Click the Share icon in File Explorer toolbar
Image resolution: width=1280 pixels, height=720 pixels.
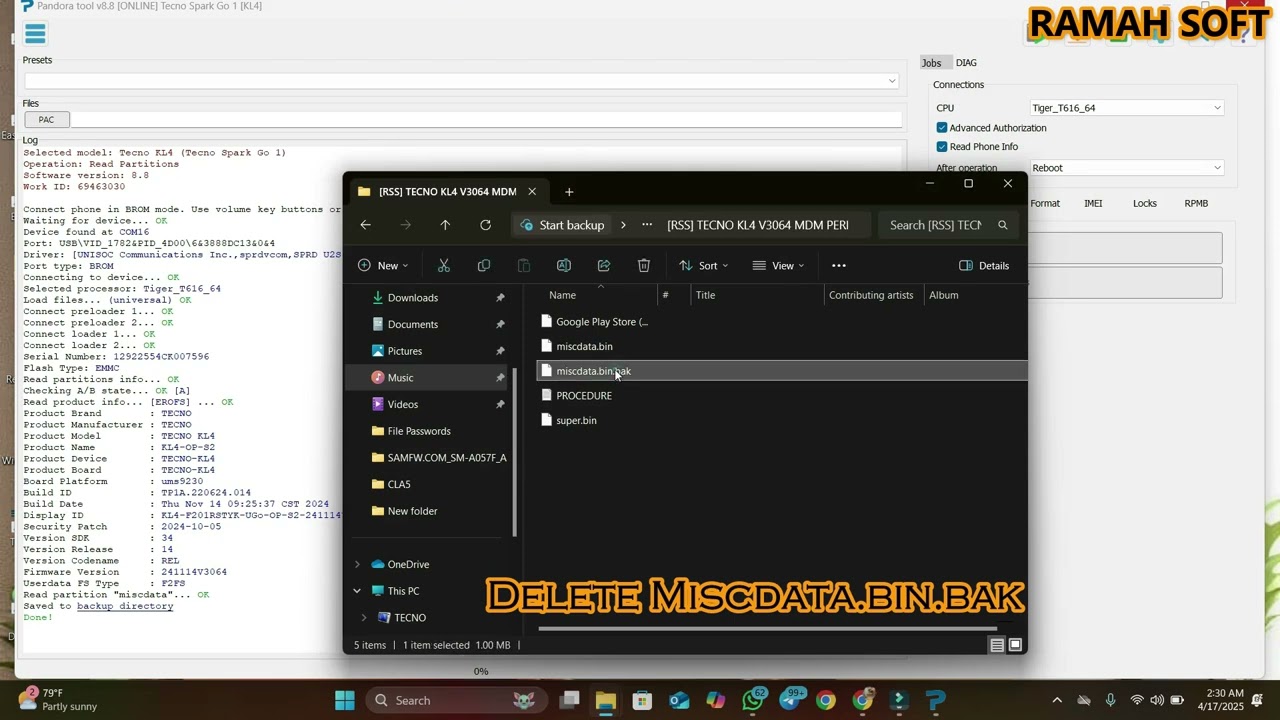604,266
